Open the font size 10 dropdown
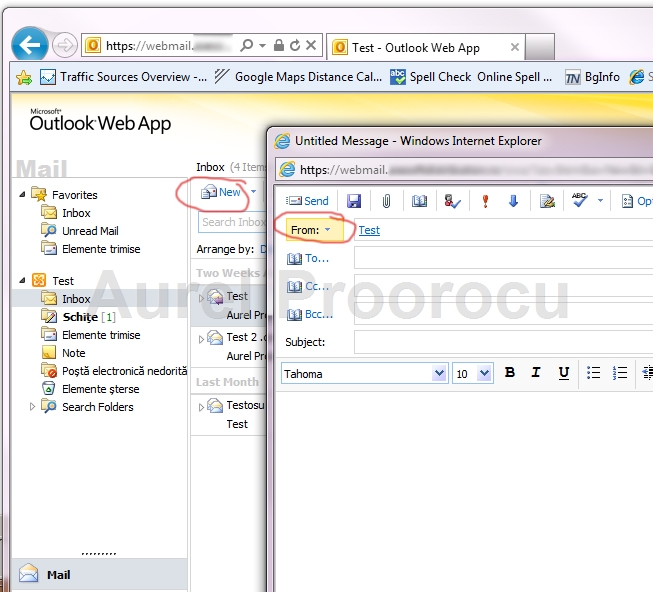Image resolution: width=653 pixels, height=592 pixels. coord(484,373)
